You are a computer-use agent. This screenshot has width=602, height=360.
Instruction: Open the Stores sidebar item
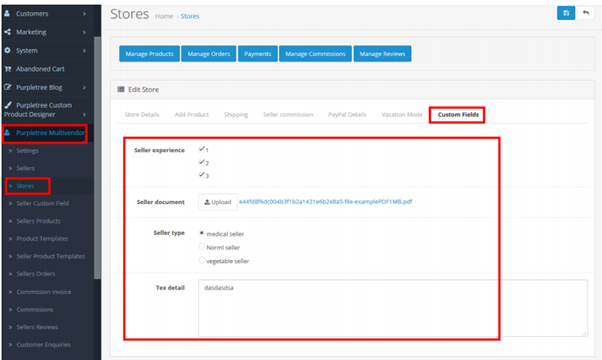[25, 186]
